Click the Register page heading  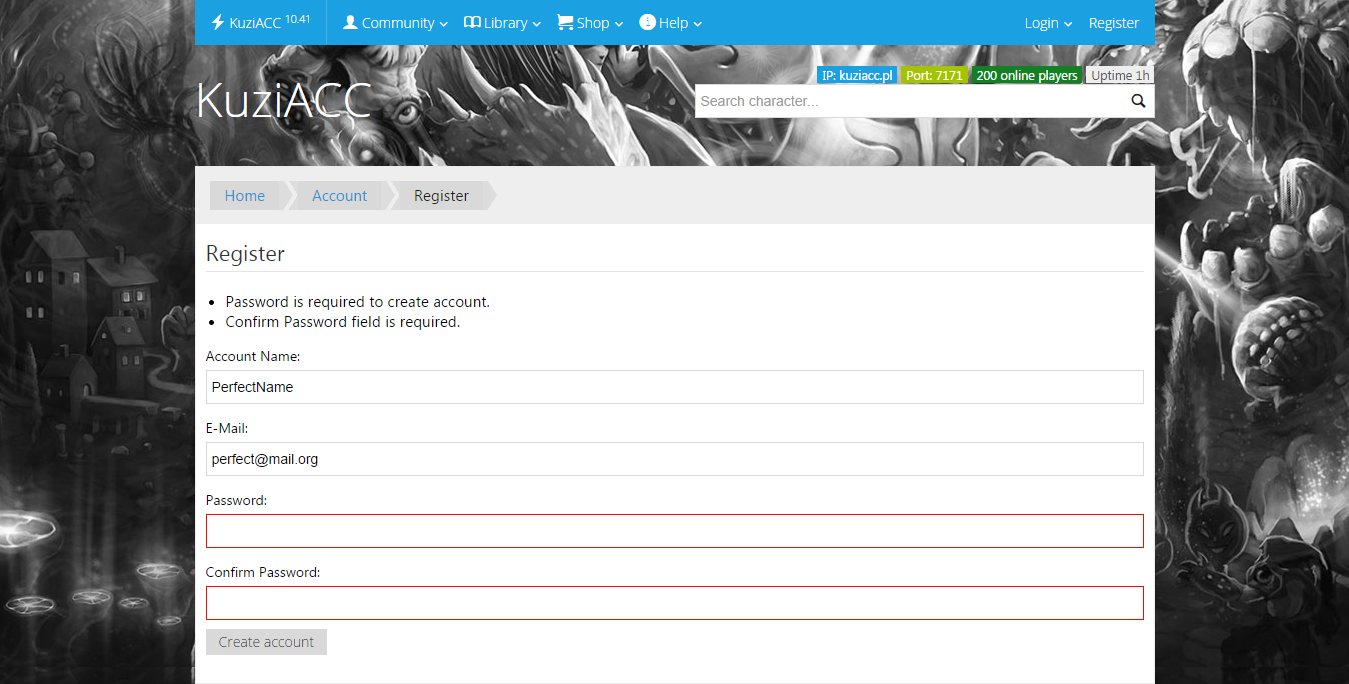(245, 254)
